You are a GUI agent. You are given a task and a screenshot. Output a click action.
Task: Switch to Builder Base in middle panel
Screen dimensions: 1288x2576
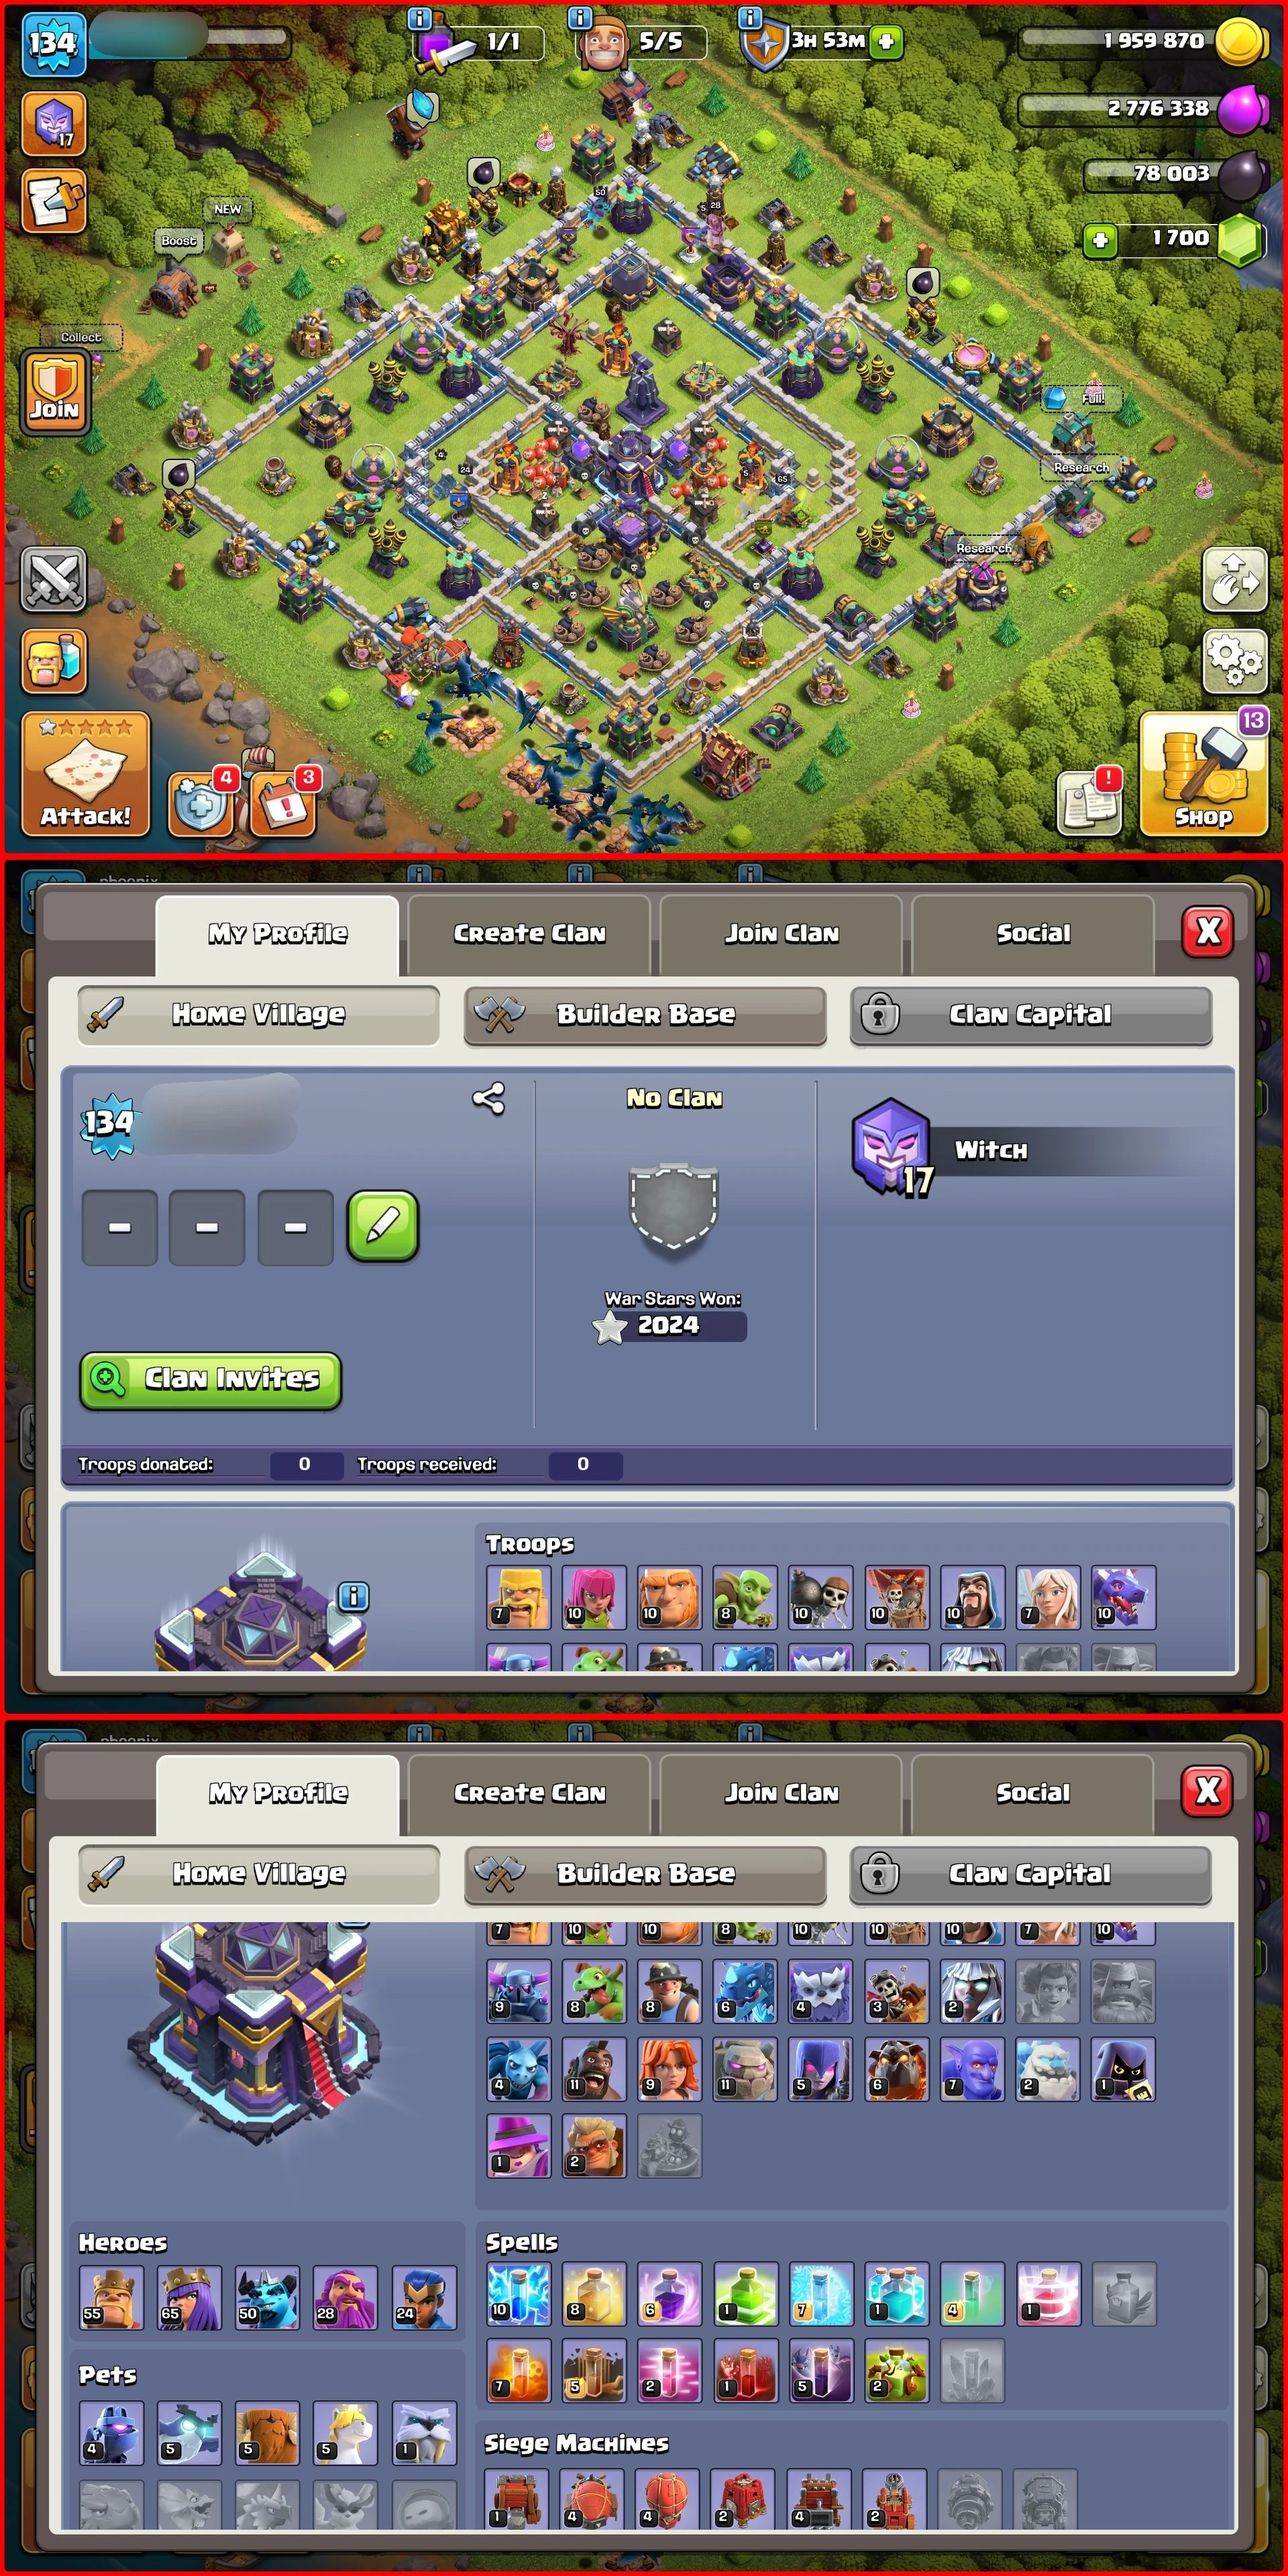click(645, 1014)
